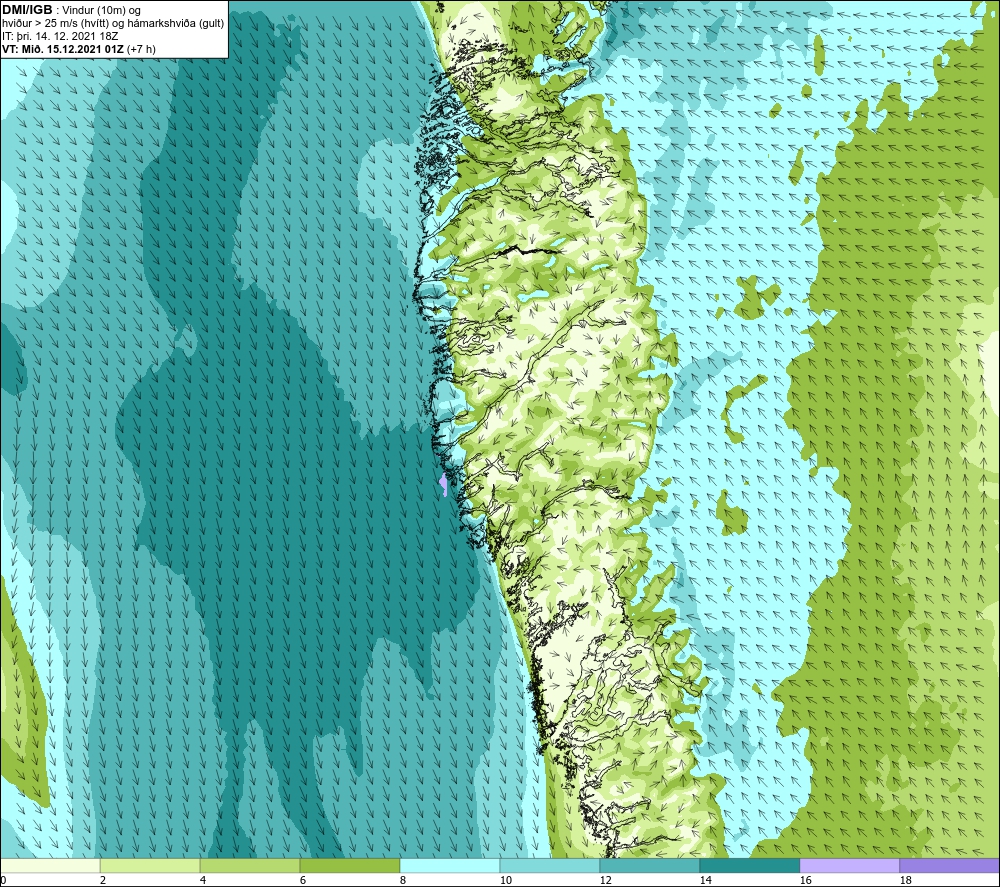1000x887 pixels.
Task: Click the 'Vindur (10m) og' label
Action: pyautogui.click(x=101, y=10)
